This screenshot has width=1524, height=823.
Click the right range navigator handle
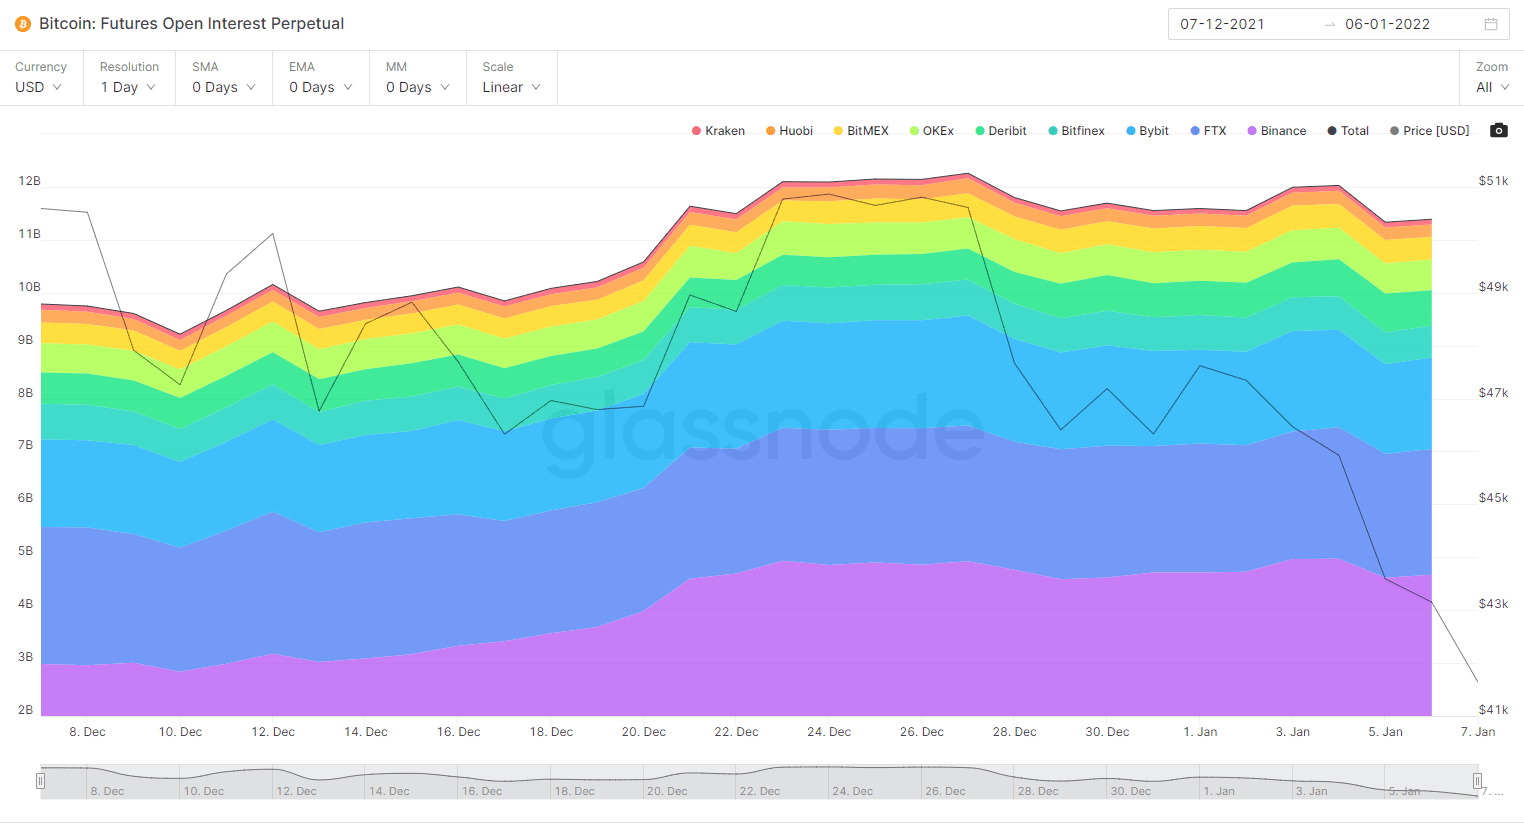pyautogui.click(x=1477, y=781)
